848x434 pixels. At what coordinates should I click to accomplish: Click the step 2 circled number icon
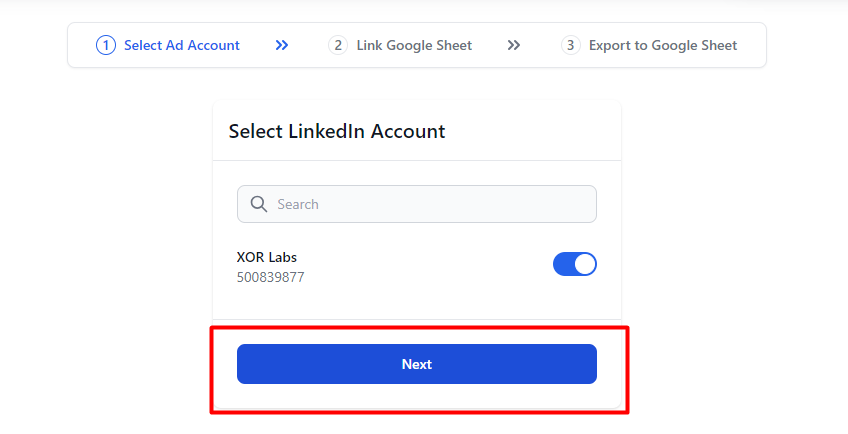point(338,45)
